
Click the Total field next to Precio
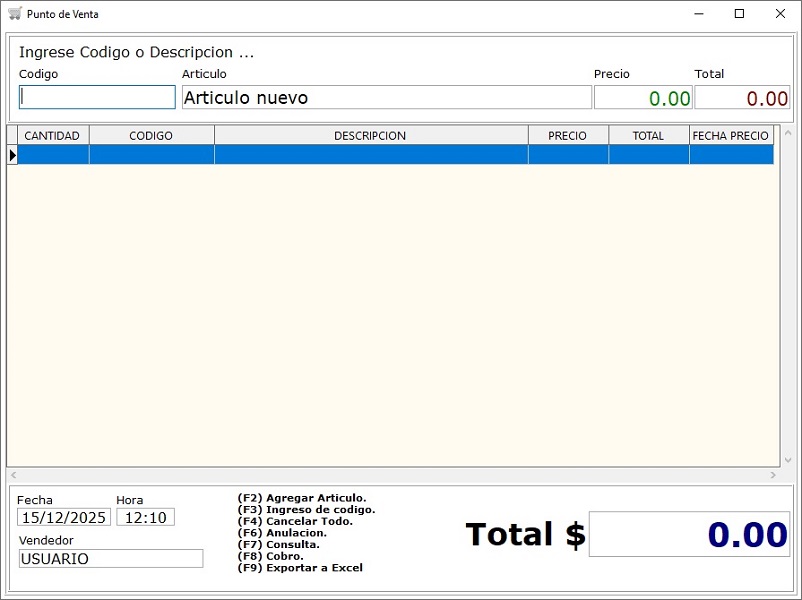point(742,97)
